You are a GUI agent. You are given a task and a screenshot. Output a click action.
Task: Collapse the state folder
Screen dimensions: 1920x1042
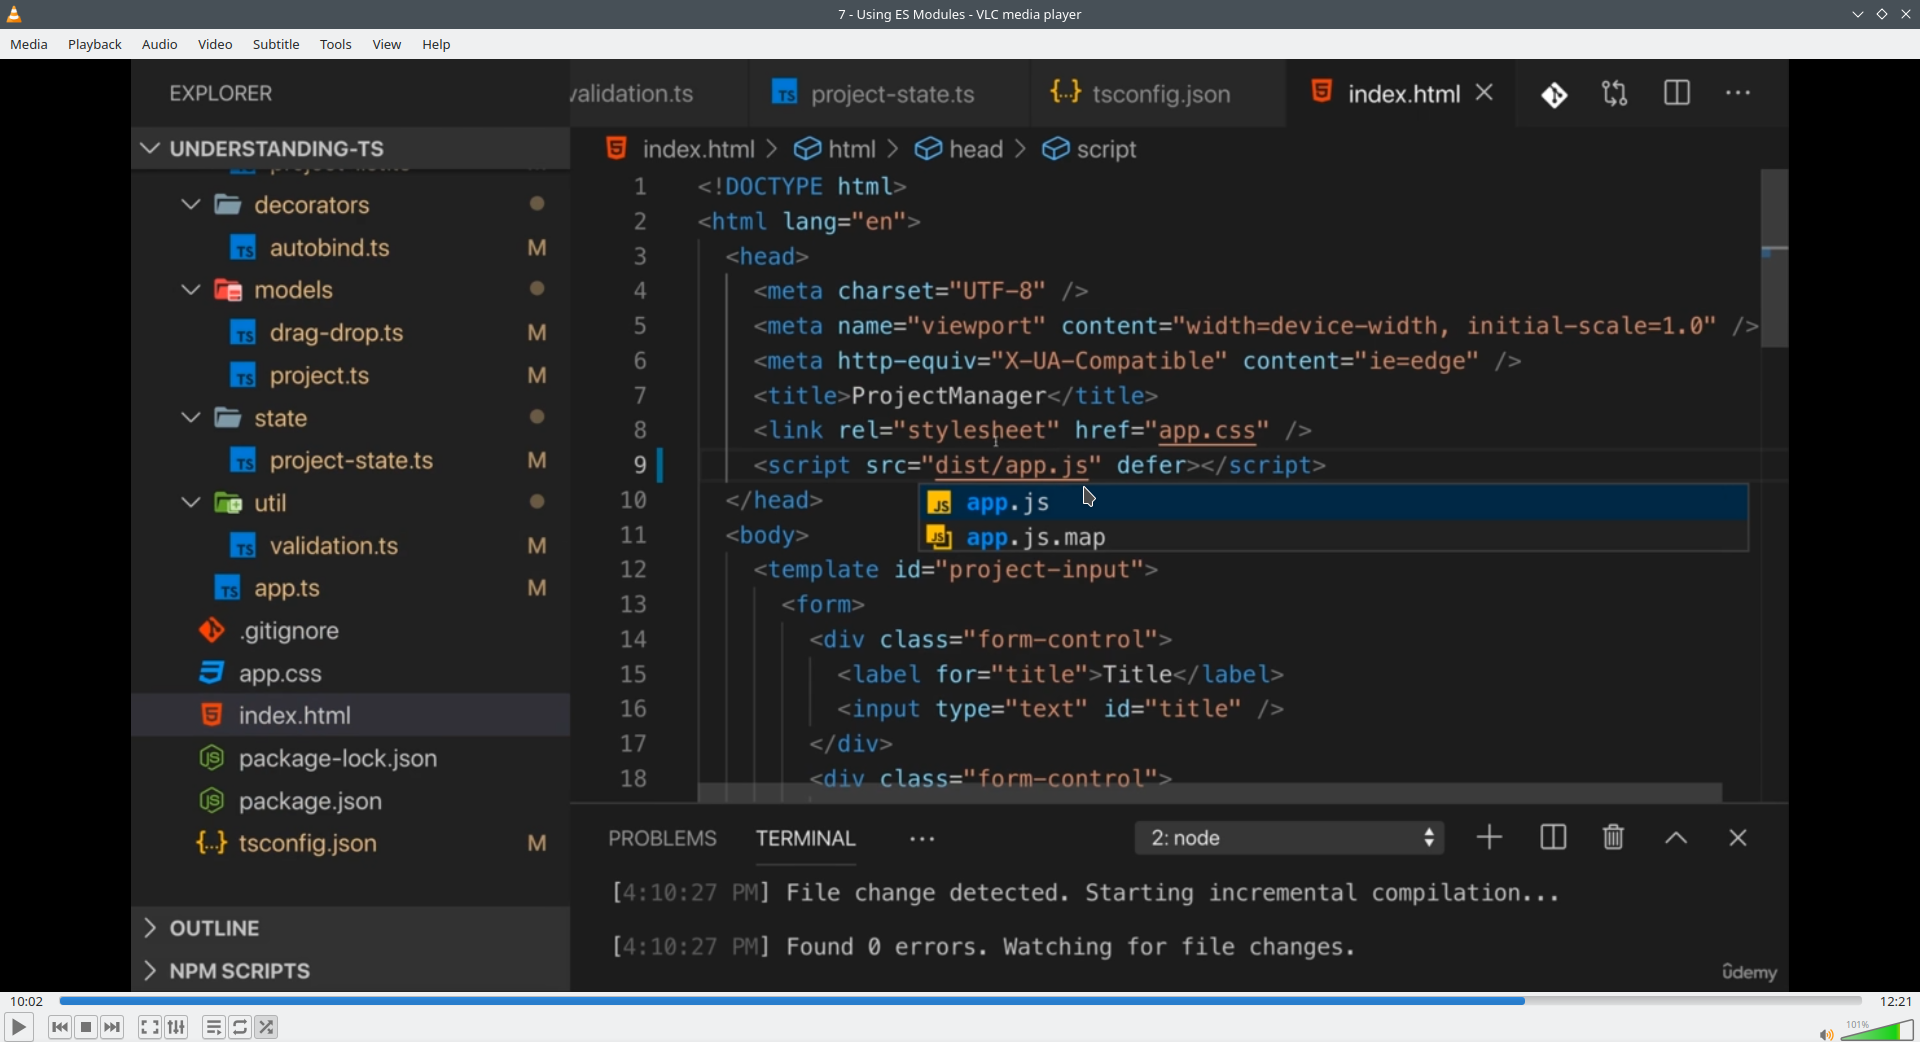[350, 418]
